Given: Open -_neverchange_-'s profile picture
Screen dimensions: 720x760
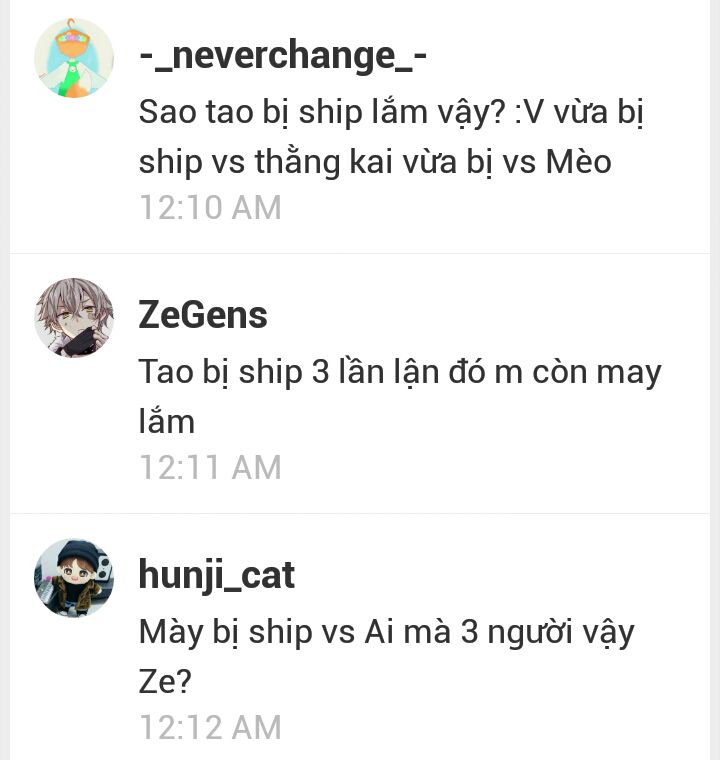Looking at the screenshot, I should point(74,58).
